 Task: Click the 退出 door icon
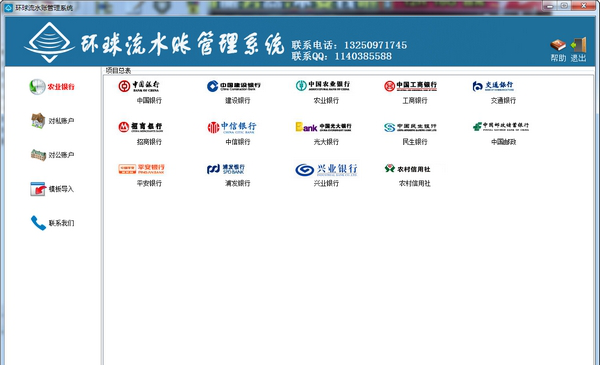(x=578, y=45)
